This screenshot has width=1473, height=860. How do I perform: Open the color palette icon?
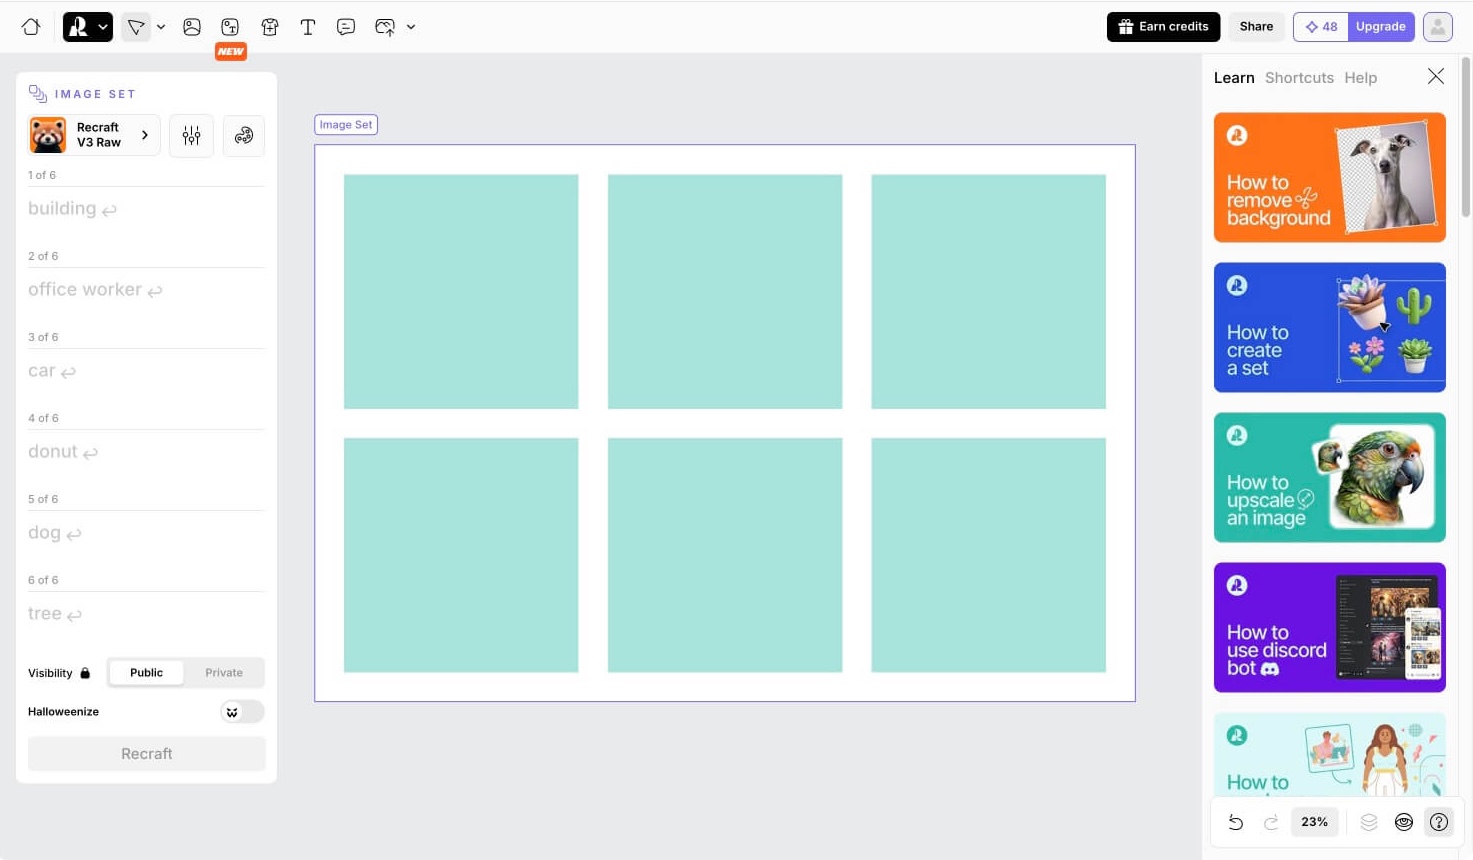pos(243,136)
